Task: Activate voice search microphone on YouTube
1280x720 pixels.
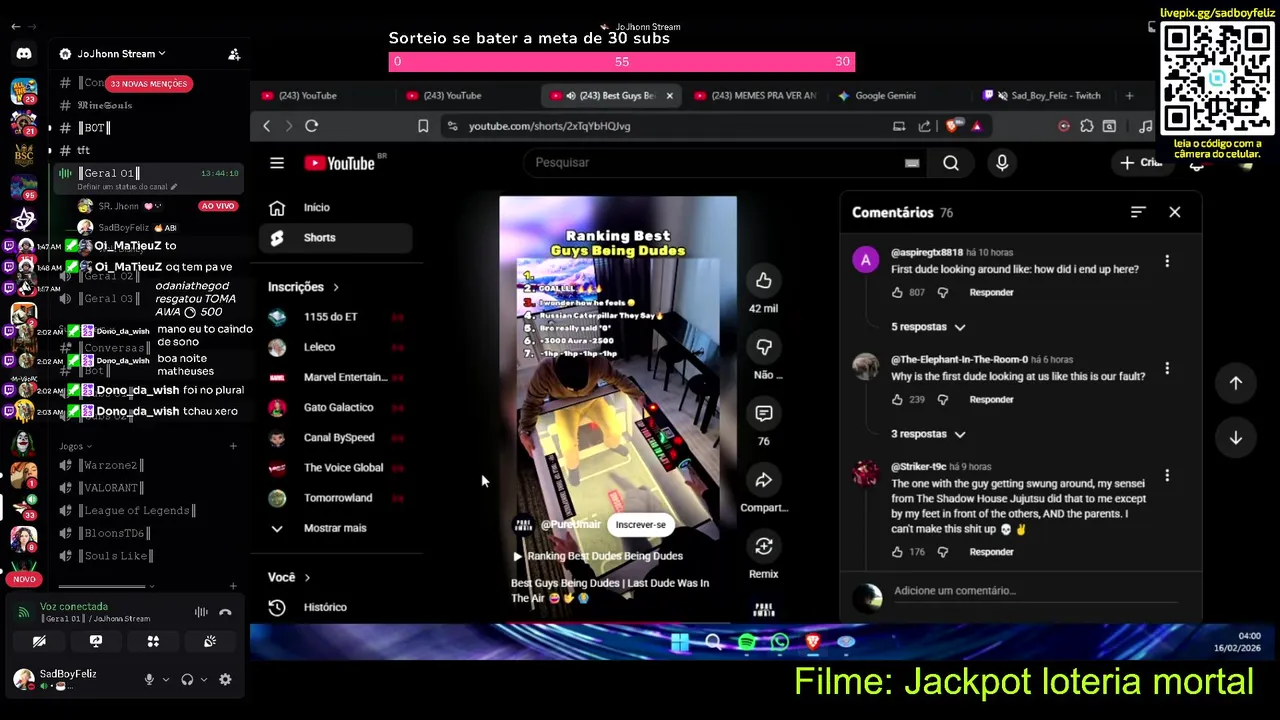Action: coord(1002,163)
